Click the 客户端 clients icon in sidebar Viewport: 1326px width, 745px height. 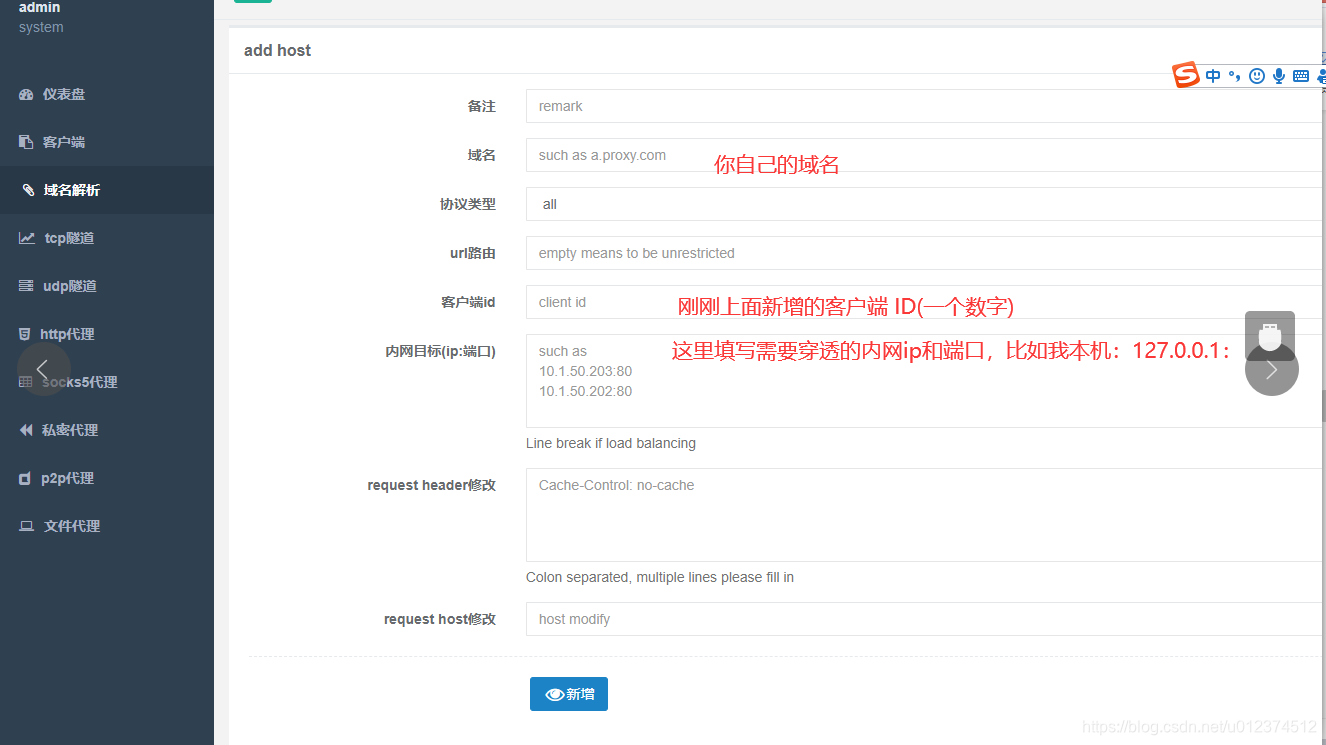coord(26,142)
